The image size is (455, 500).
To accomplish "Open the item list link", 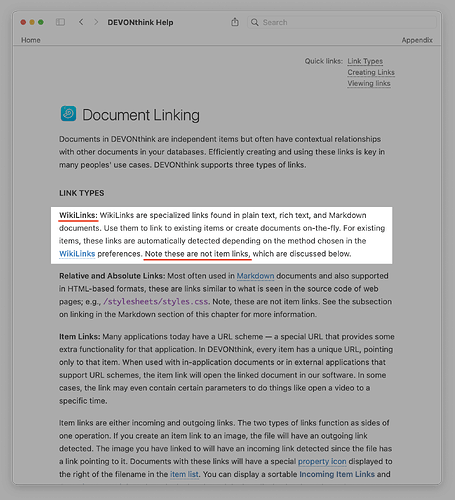I will click(x=184, y=474).
